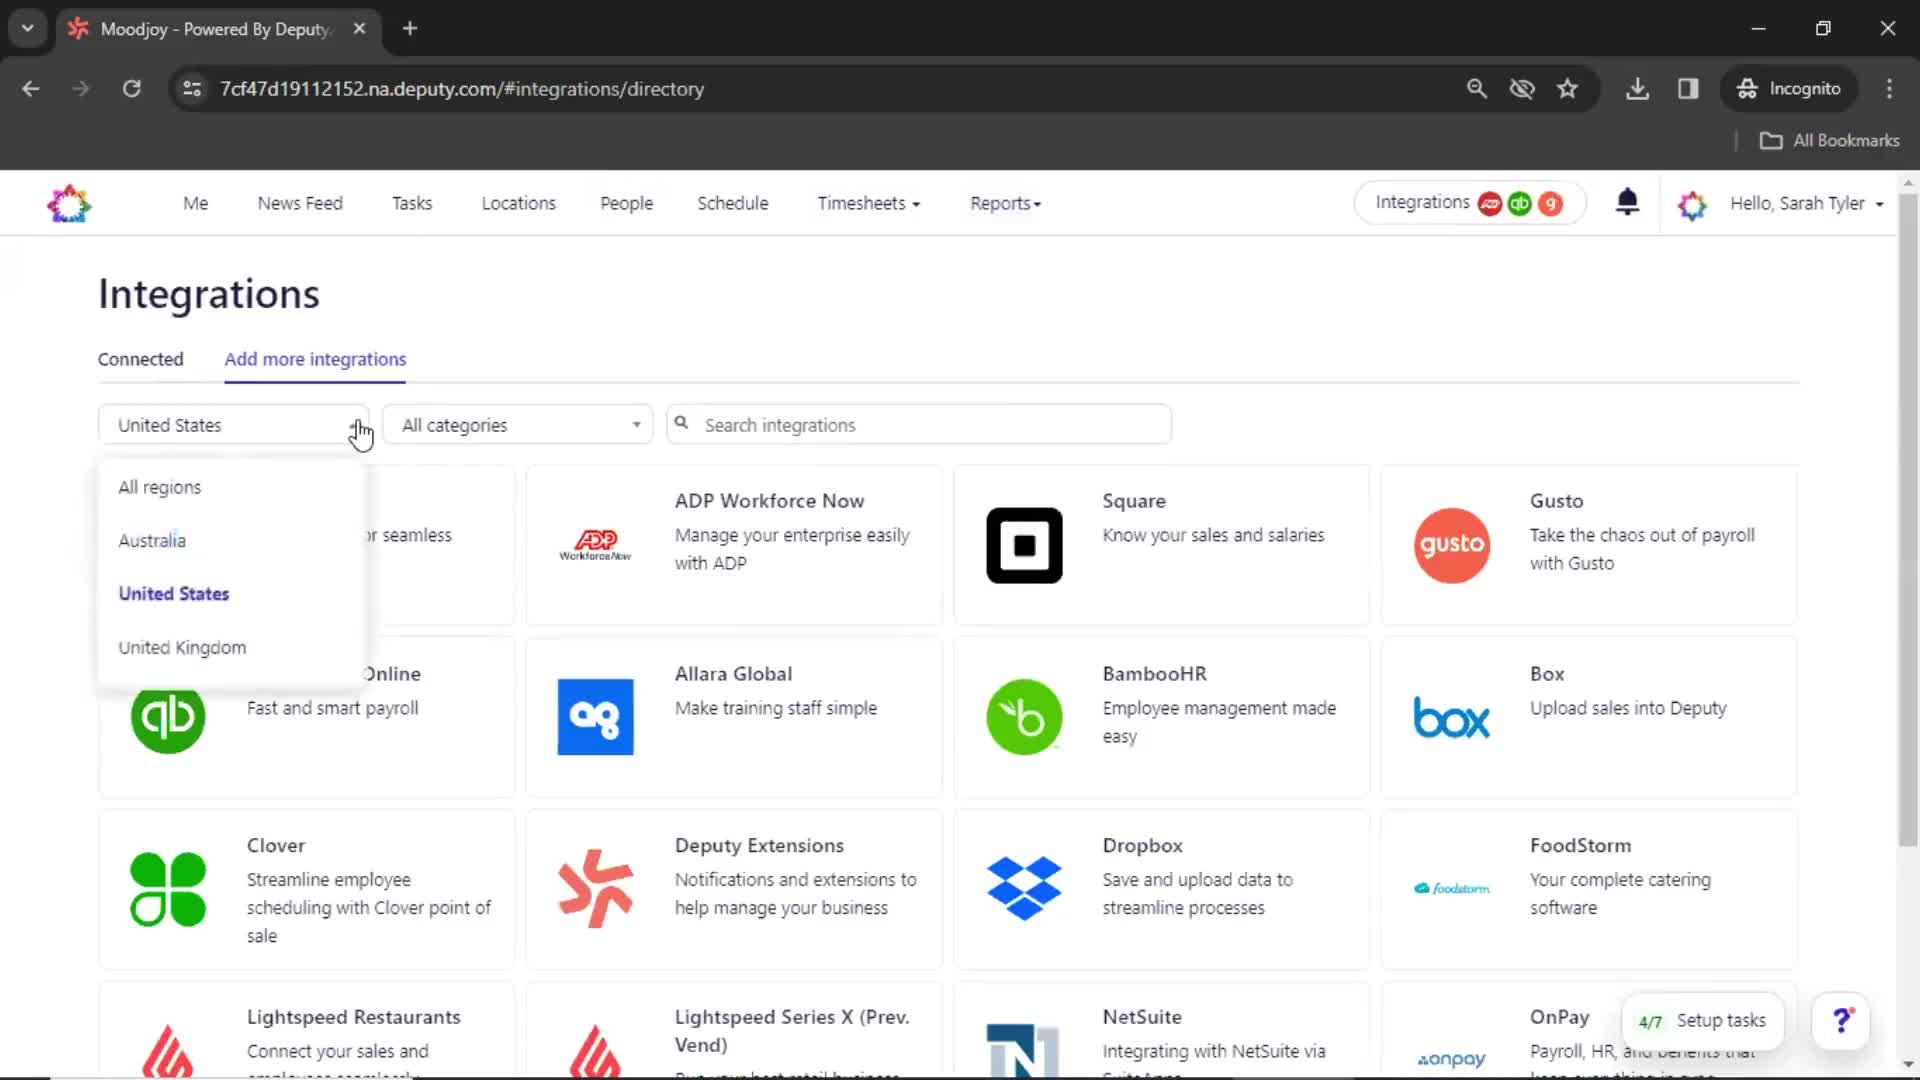Open the Timesheets dropdown menu
The height and width of the screenshot is (1080, 1920).
point(866,203)
